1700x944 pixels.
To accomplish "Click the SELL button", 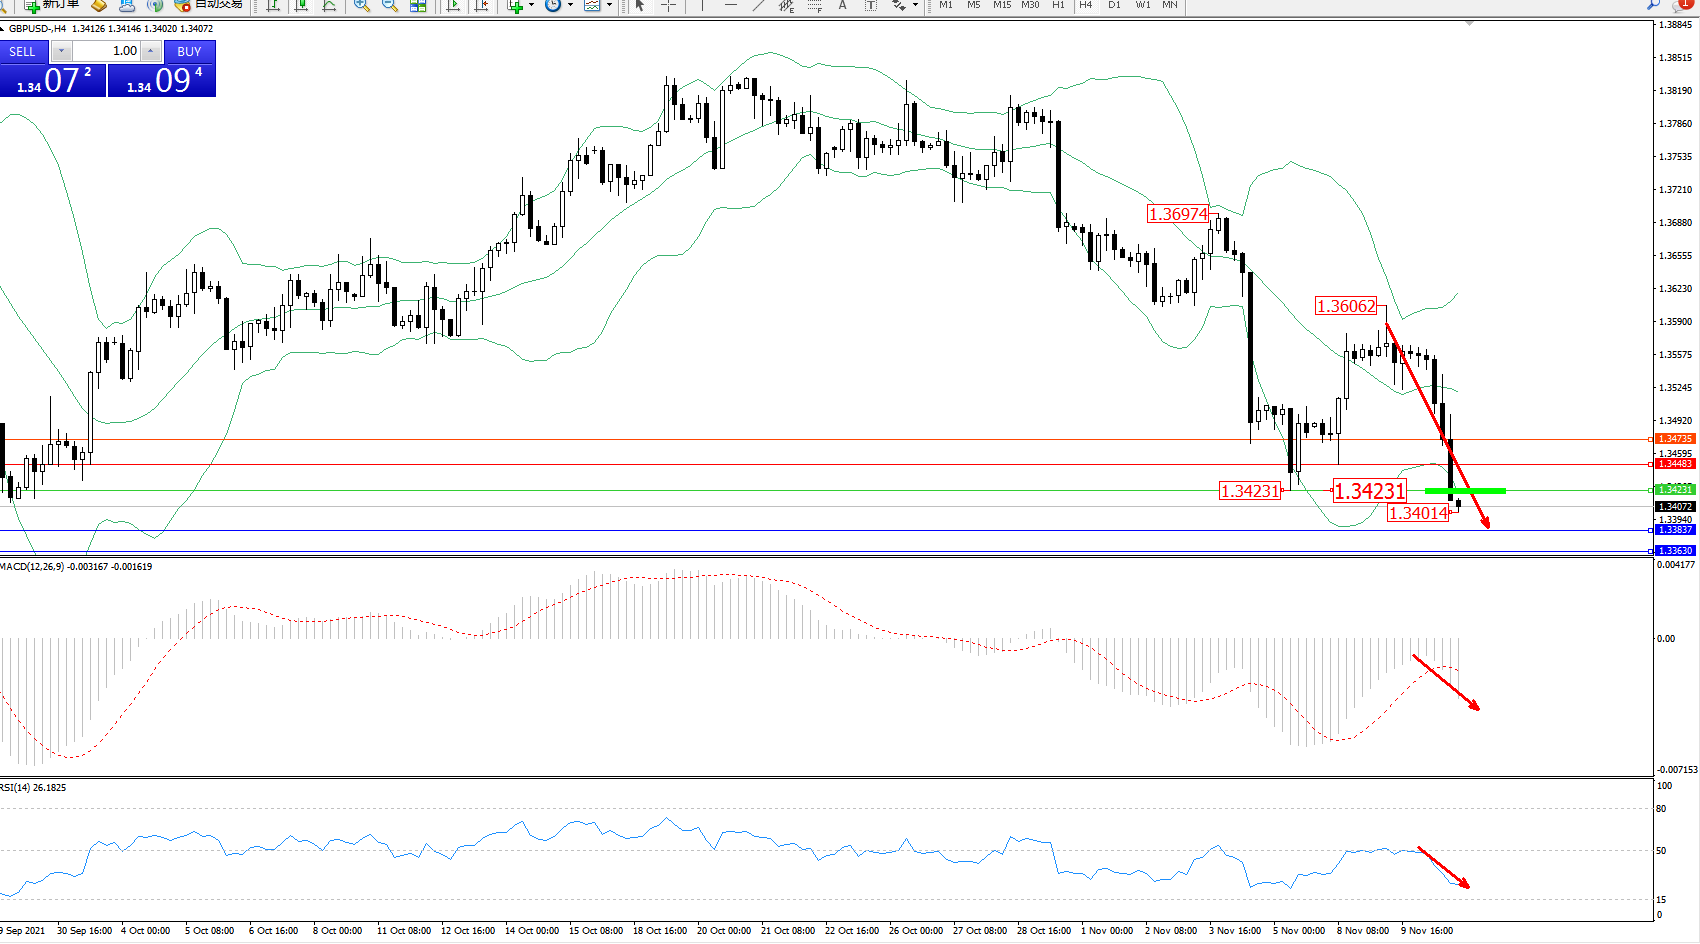I will (22, 51).
